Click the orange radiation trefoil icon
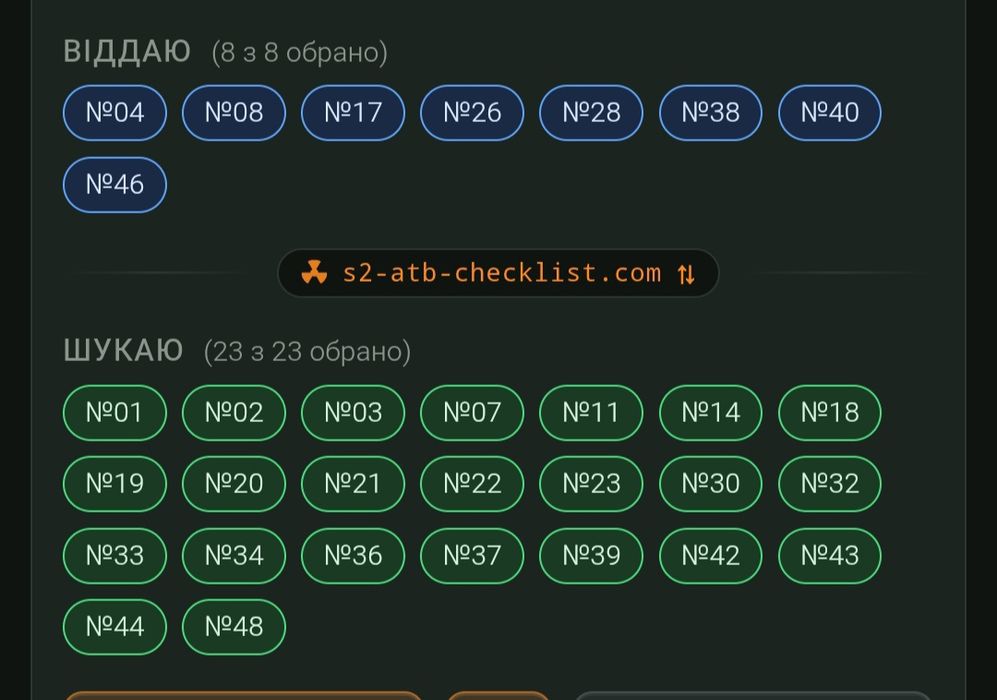The image size is (997, 700). point(314,273)
